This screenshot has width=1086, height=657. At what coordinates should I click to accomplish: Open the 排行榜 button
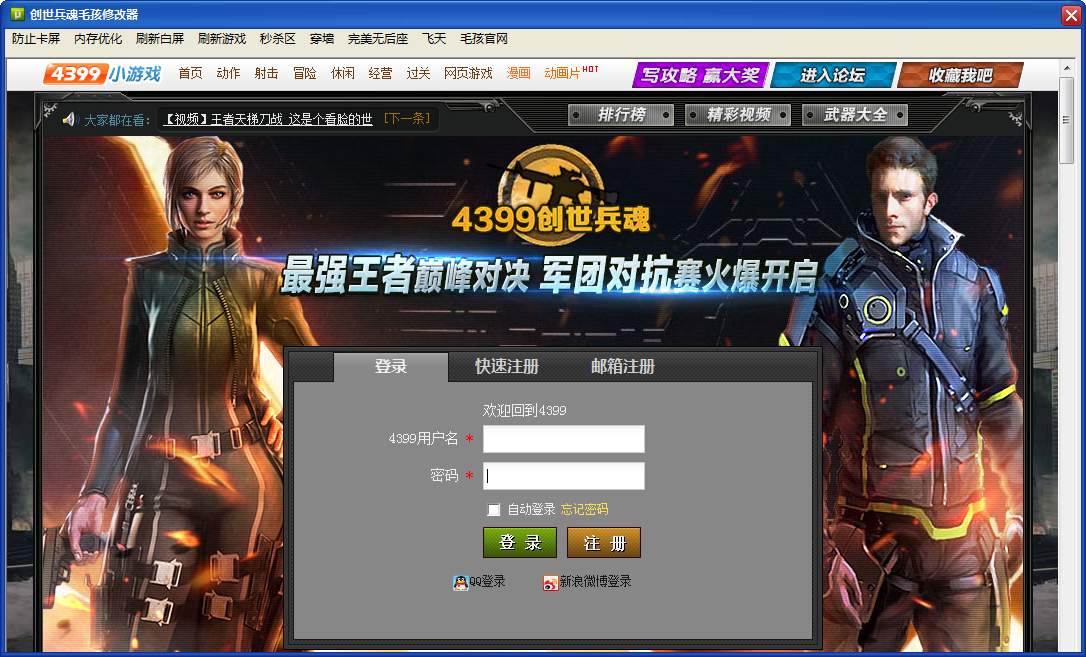pyautogui.click(x=621, y=115)
